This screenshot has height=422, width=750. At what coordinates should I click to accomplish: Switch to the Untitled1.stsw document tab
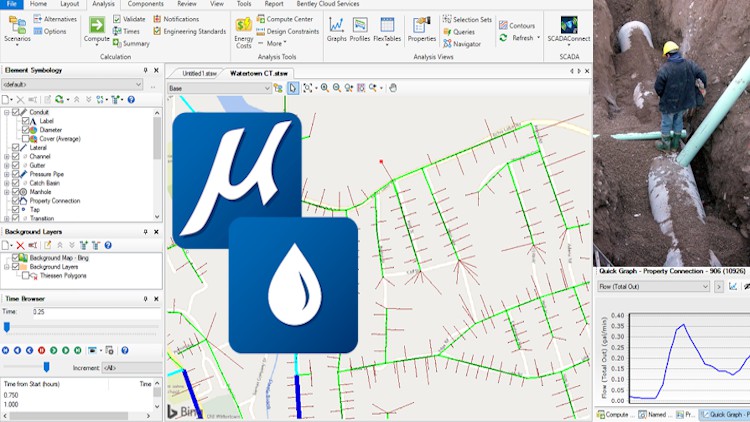[x=199, y=74]
